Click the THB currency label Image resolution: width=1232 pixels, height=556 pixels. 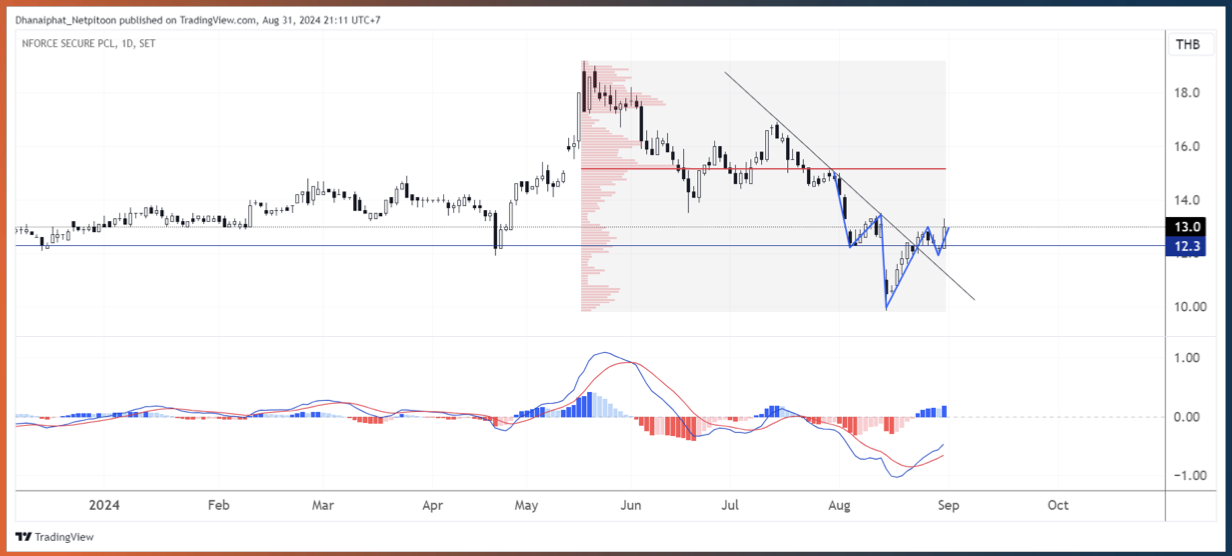click(1188, 44)
